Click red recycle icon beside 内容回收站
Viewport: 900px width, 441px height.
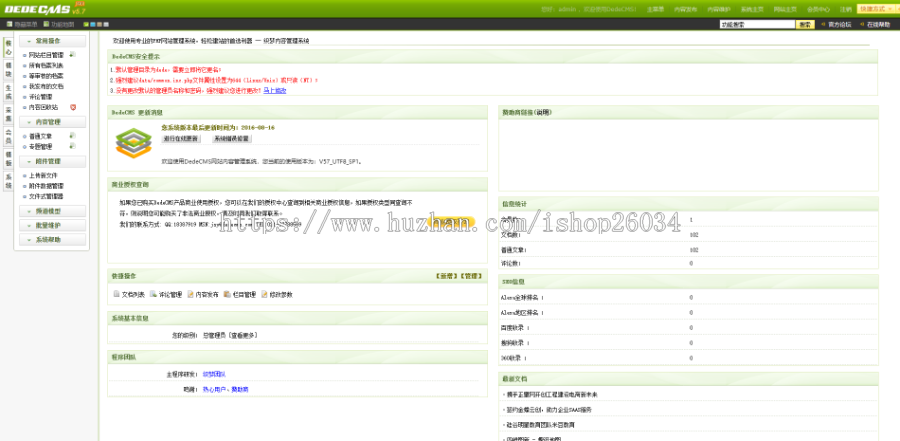(73, 107)
